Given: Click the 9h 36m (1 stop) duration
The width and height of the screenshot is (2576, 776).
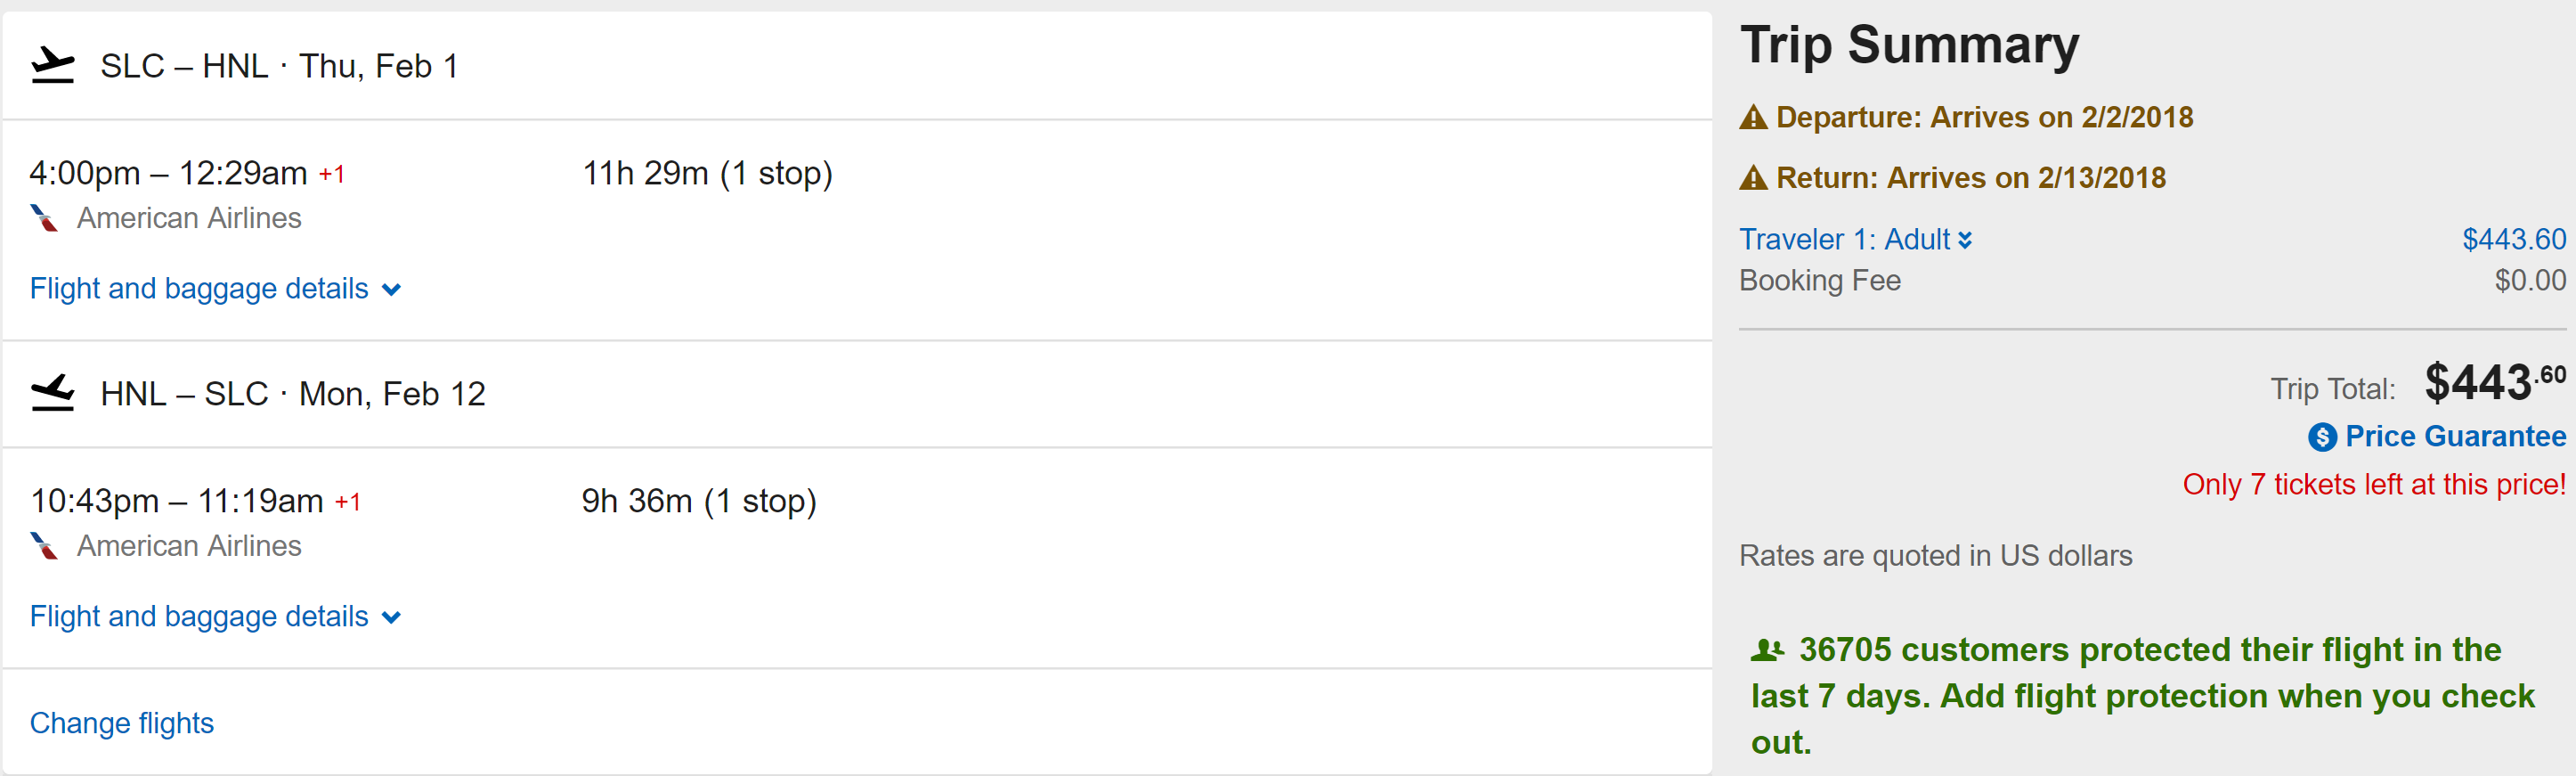Looking at the screenshot, I should pyautogui.click(x=699, y=501).
